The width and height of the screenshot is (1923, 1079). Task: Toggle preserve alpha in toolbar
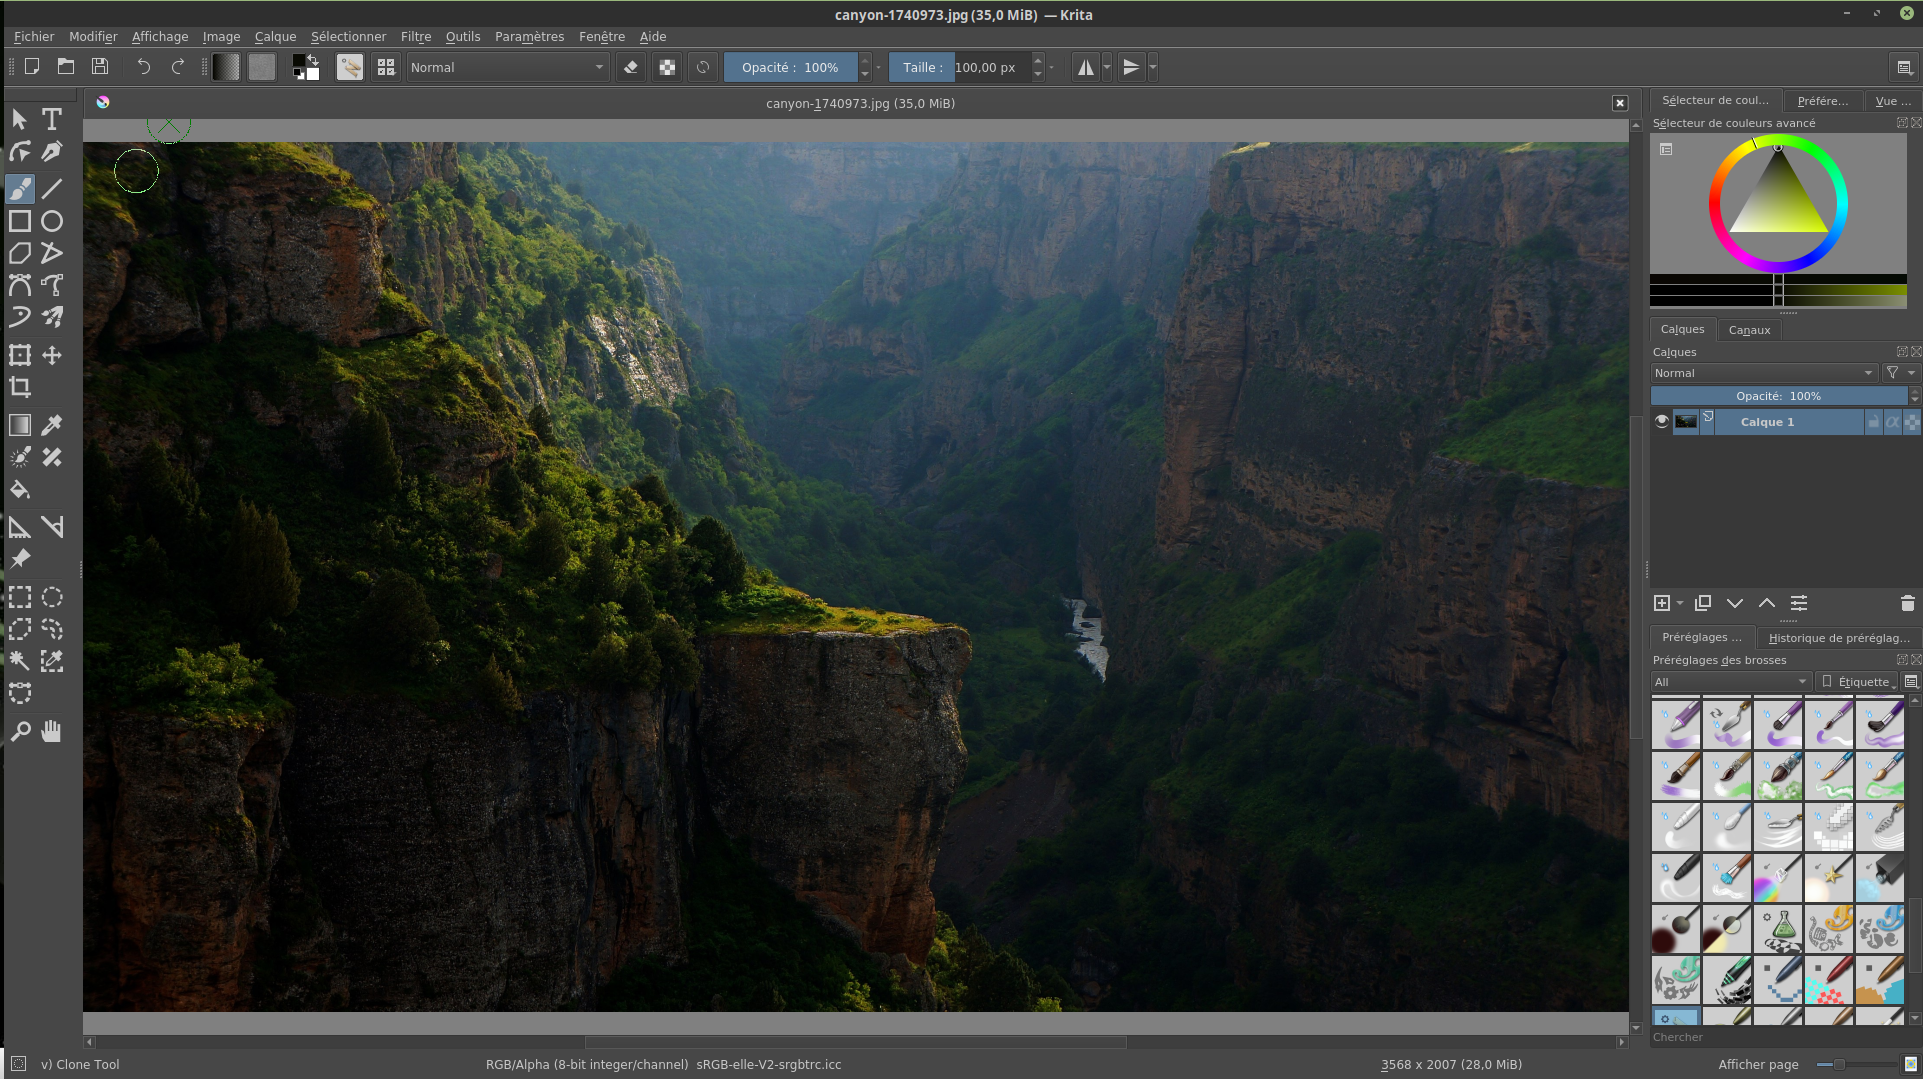tap(667, 67)
